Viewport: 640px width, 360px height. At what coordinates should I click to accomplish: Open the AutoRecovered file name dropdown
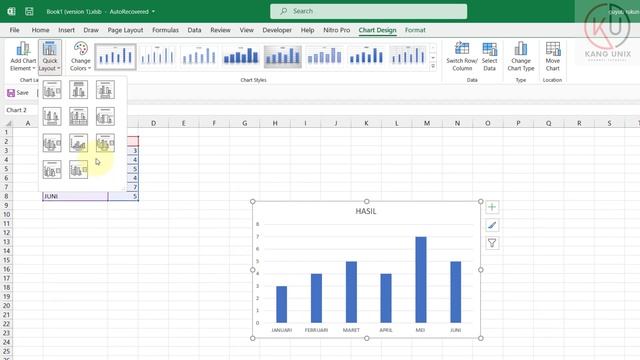pyautogui.click(x=153, y=12)
